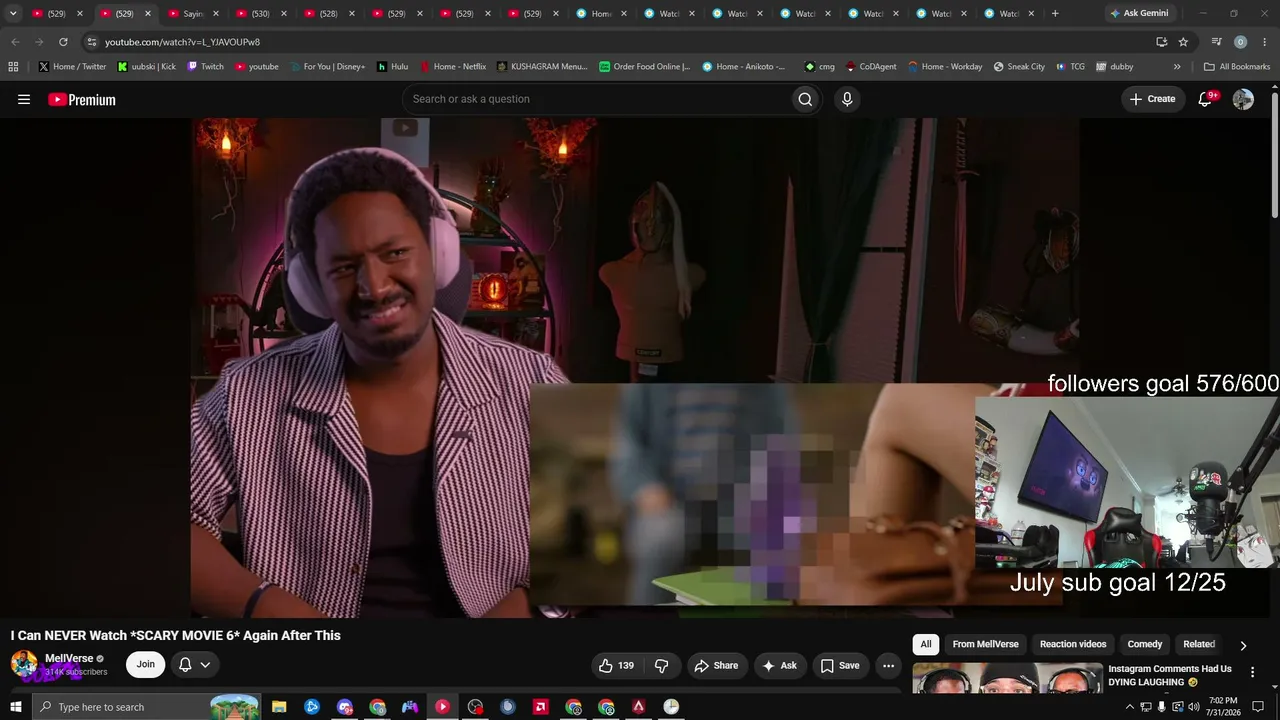Click the Ask button under video
Image resolution: width=1280 pixels, height=720 pixels.
point(779,665)
